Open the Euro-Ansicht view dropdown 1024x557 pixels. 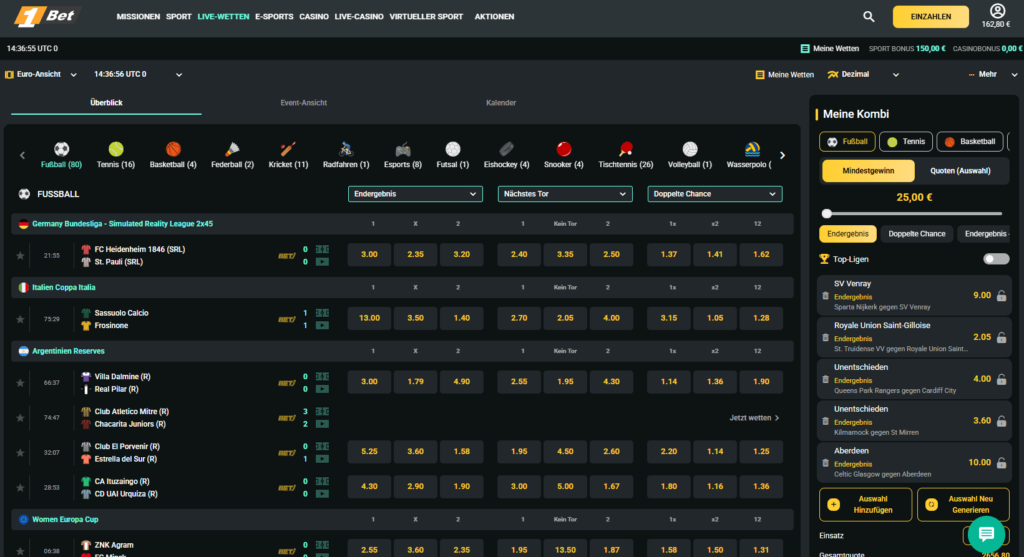[x=41, y=74]
